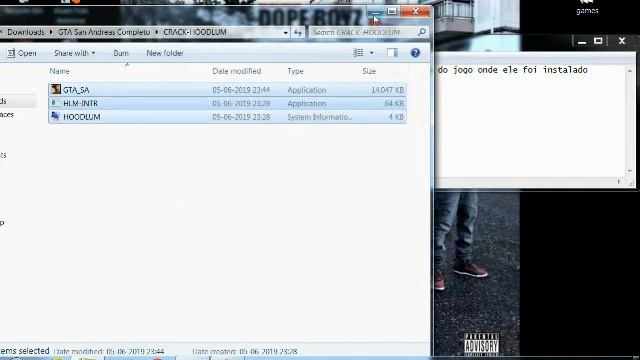This screenshot has height=360, width=640.
Task: Click the 64 KB size cell
Action: click(x=394, y=103)
